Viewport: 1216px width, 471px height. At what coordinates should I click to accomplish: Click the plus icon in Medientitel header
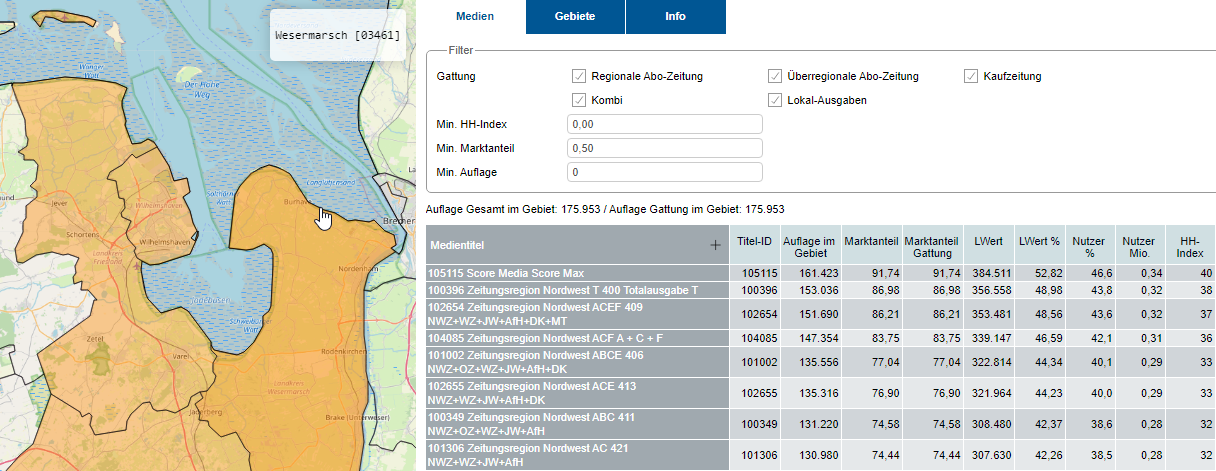(x=715, y=245)
